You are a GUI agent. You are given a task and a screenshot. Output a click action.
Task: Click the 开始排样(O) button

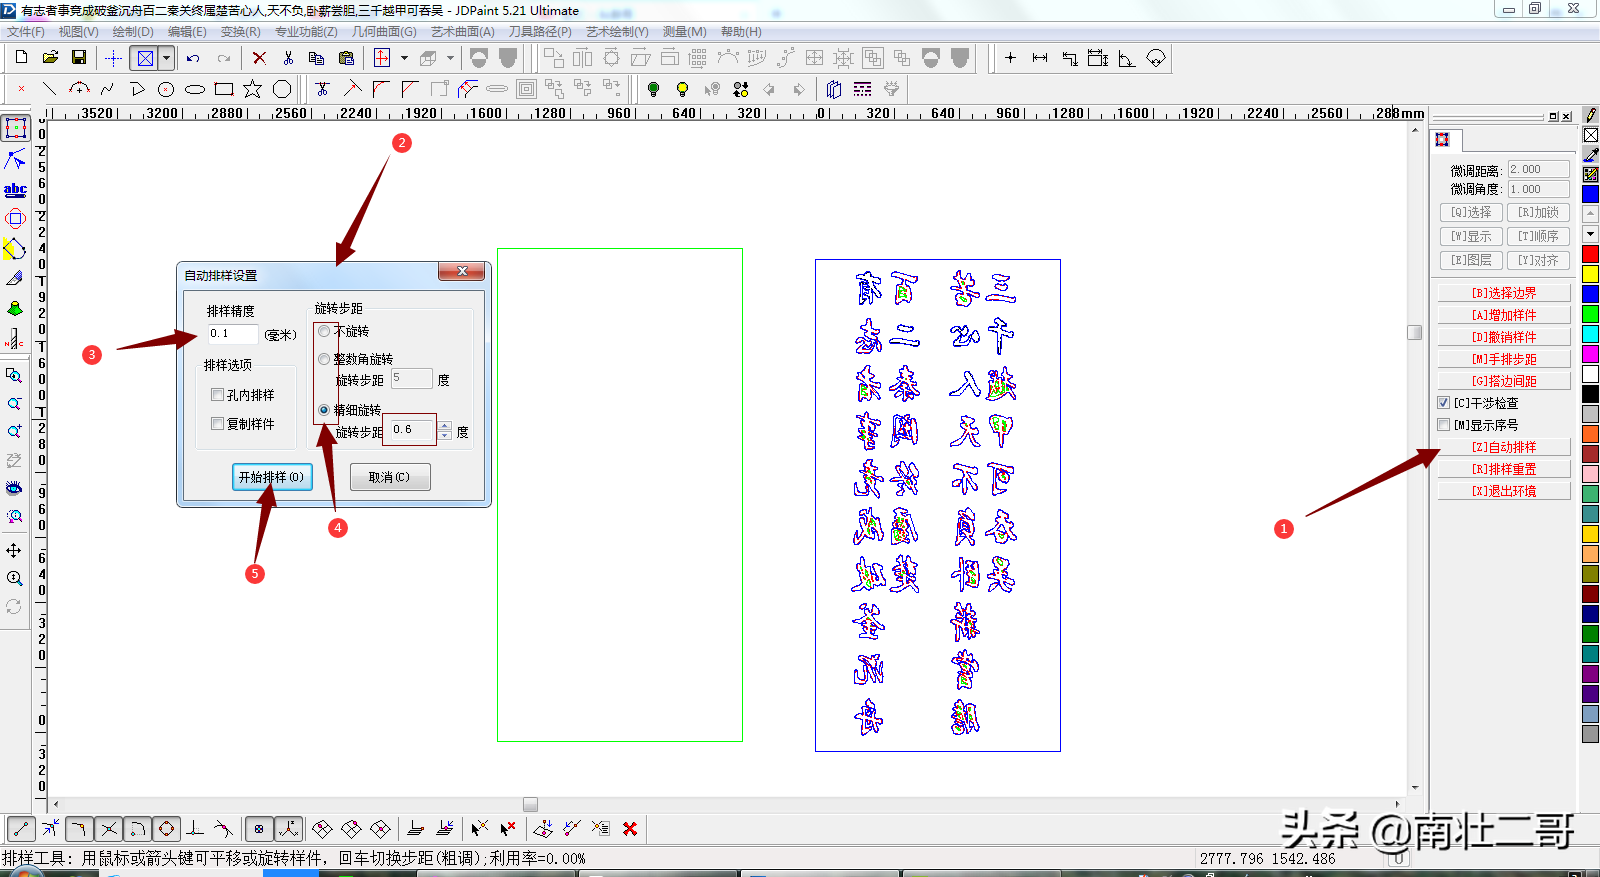pyautogui.click(x=271, y=477)
